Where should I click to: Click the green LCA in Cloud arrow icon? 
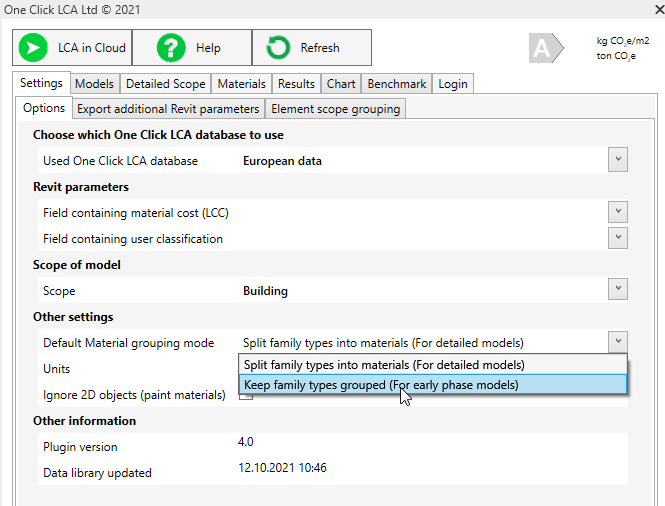(x=33, y=48)
